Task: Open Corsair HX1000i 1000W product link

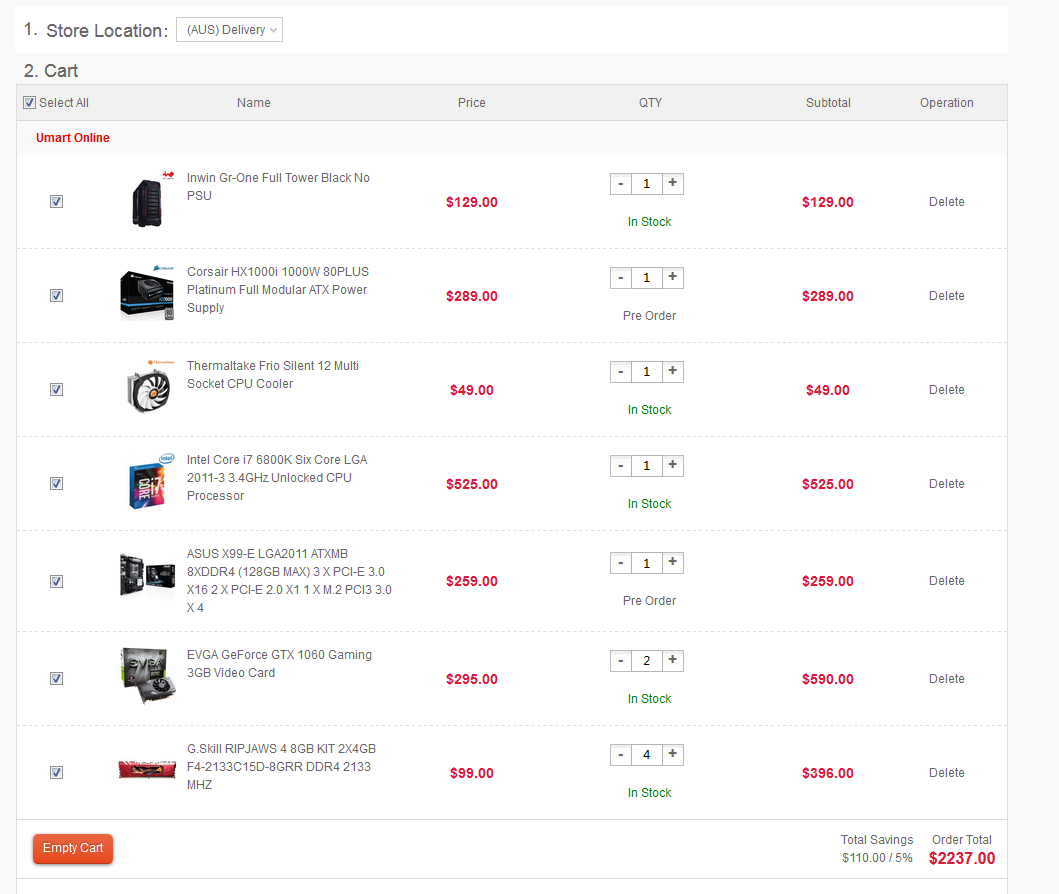Action: pyautogui.click(x=278, y=290)
